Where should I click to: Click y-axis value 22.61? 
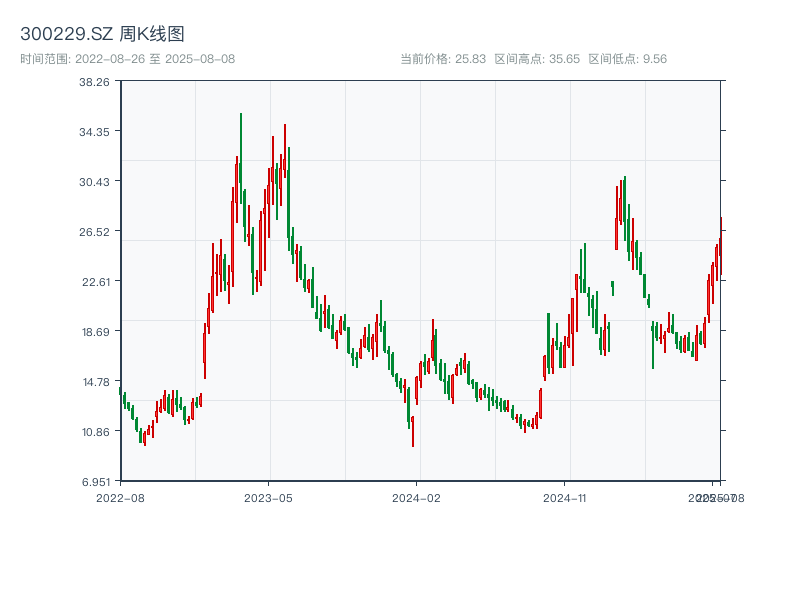[95, 282]
